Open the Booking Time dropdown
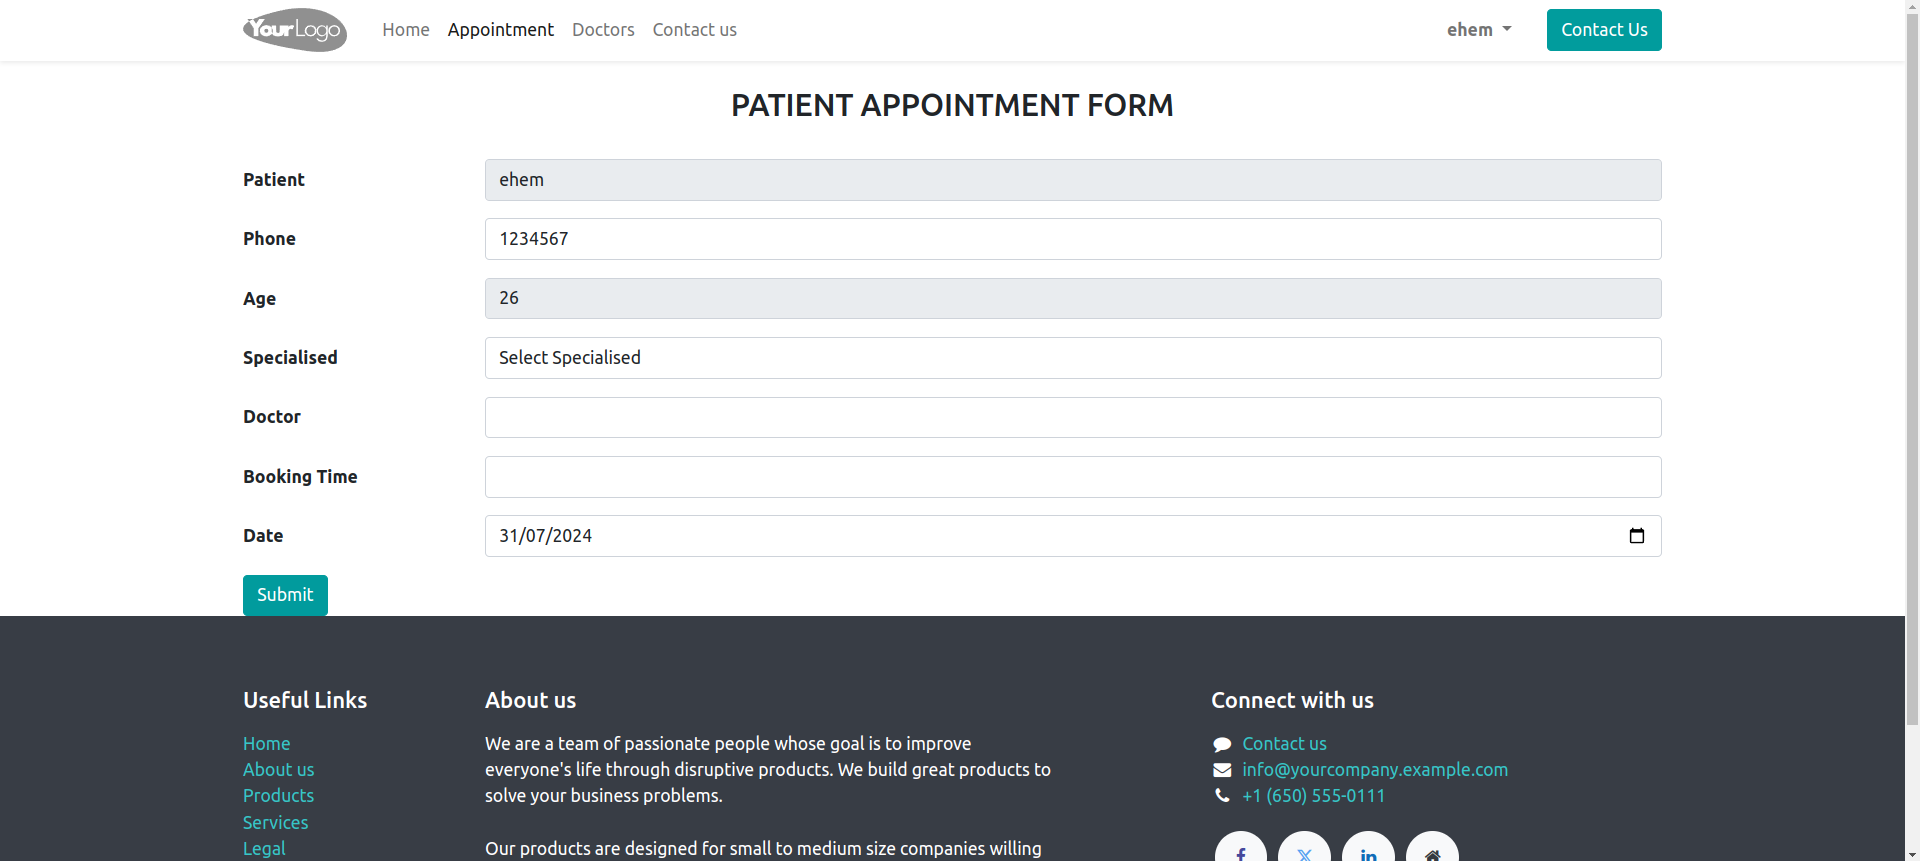Screen dimensions: 1920x861 1073,477
